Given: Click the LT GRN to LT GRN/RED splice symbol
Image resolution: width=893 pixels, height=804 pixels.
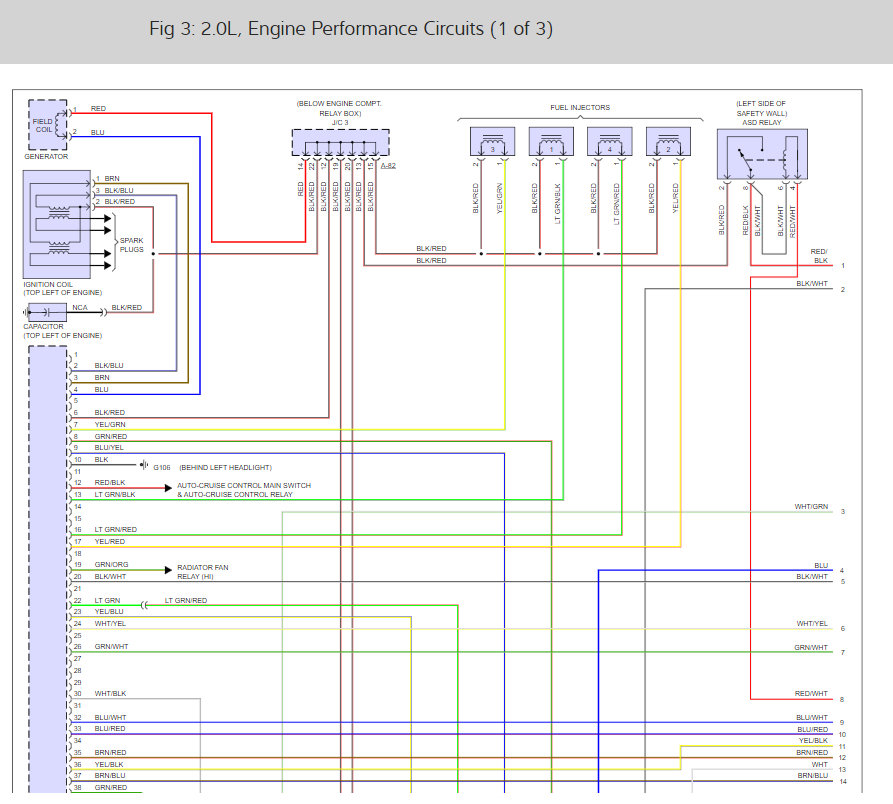Looking at the screenshot, I should click(x=144, y=605).
